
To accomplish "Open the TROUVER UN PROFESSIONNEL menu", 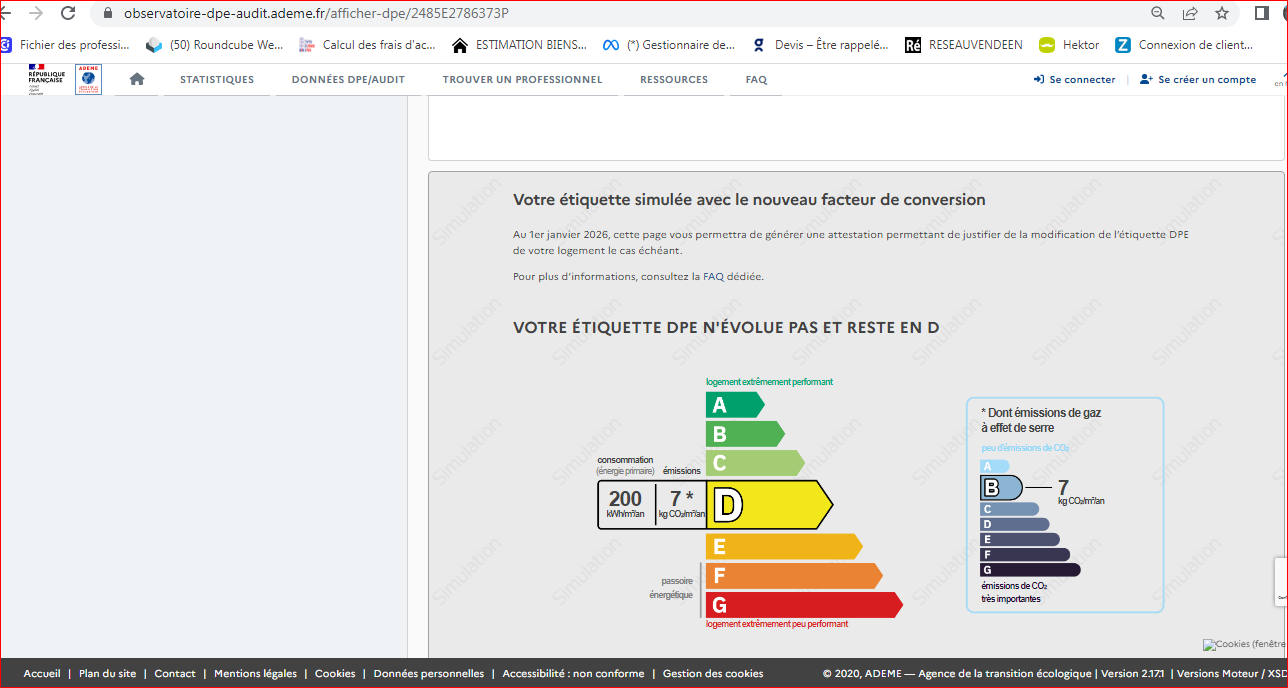I will coord(522,80).
